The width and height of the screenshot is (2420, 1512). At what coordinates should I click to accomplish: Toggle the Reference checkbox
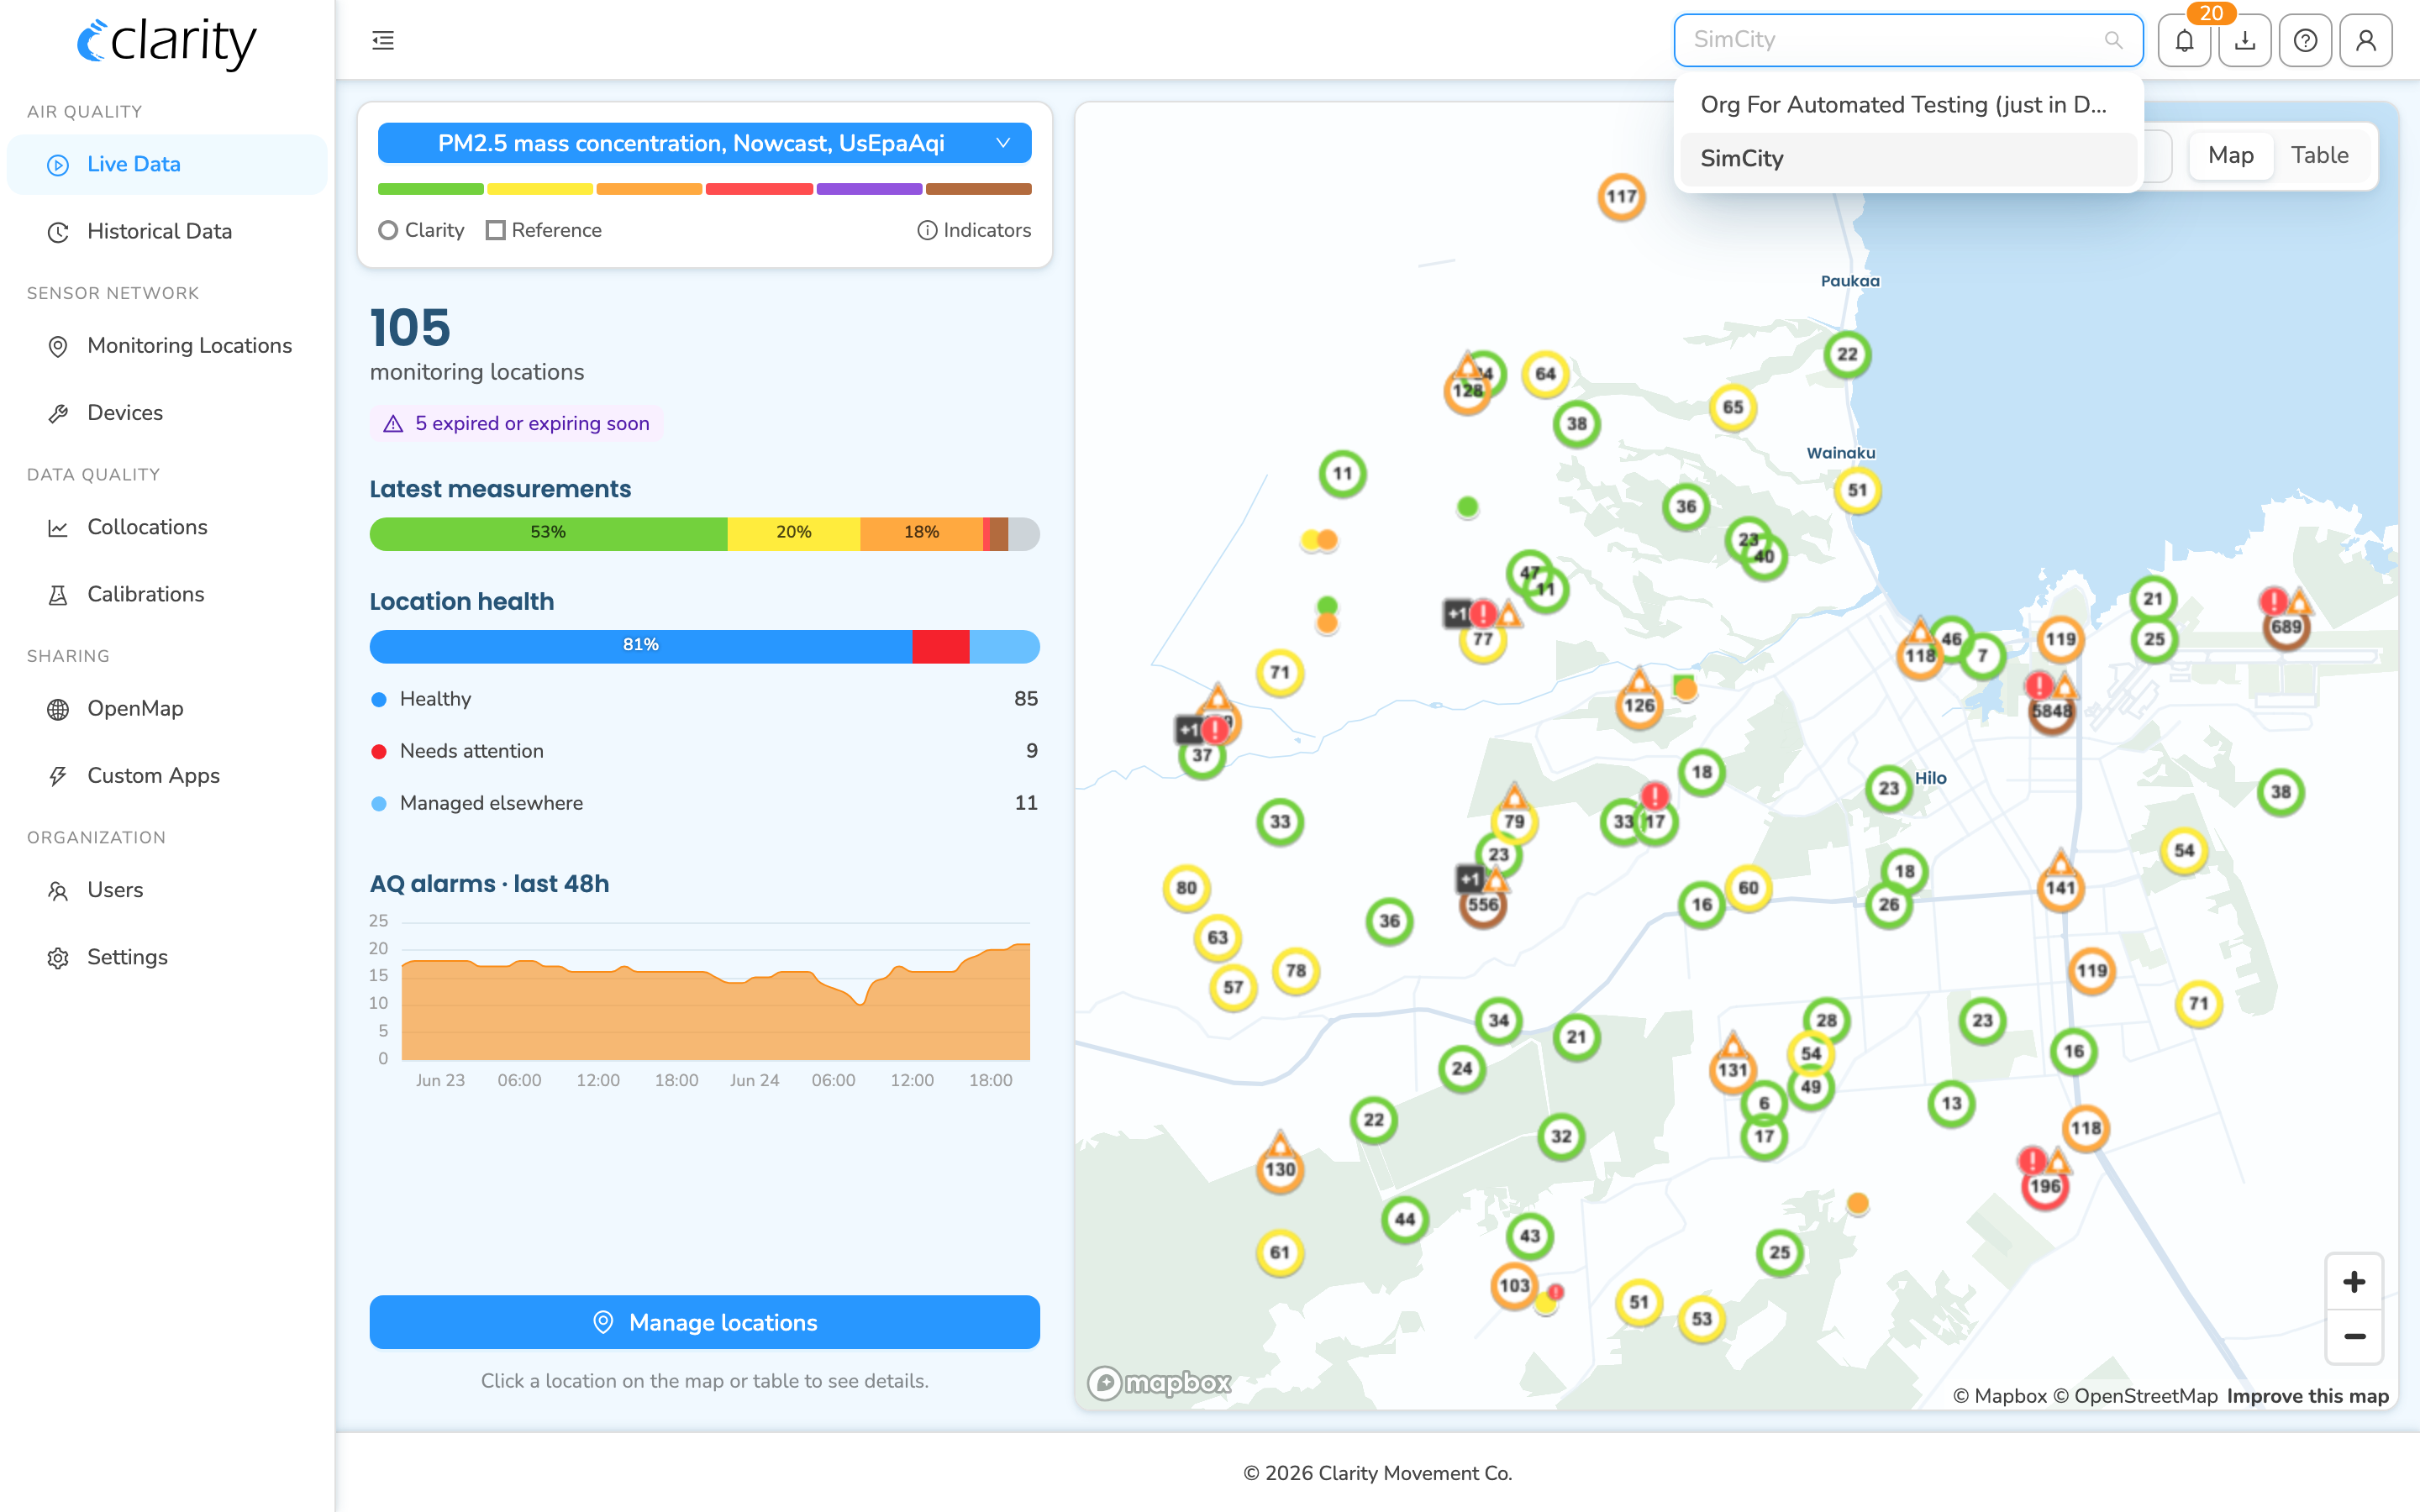pyautogui.click(x=495, y=230)
